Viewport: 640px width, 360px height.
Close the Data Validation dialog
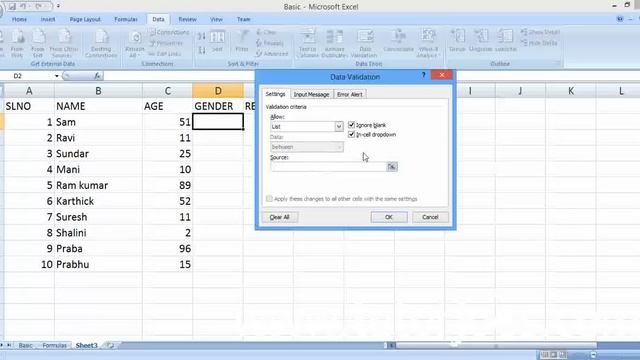pyautogui.click(x=442, y=75)
